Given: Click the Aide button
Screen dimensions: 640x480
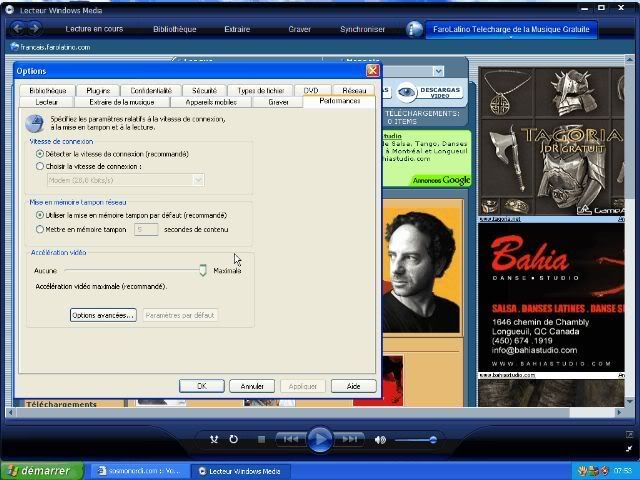Looking at the screenshot, I should [x=353, y=386].
